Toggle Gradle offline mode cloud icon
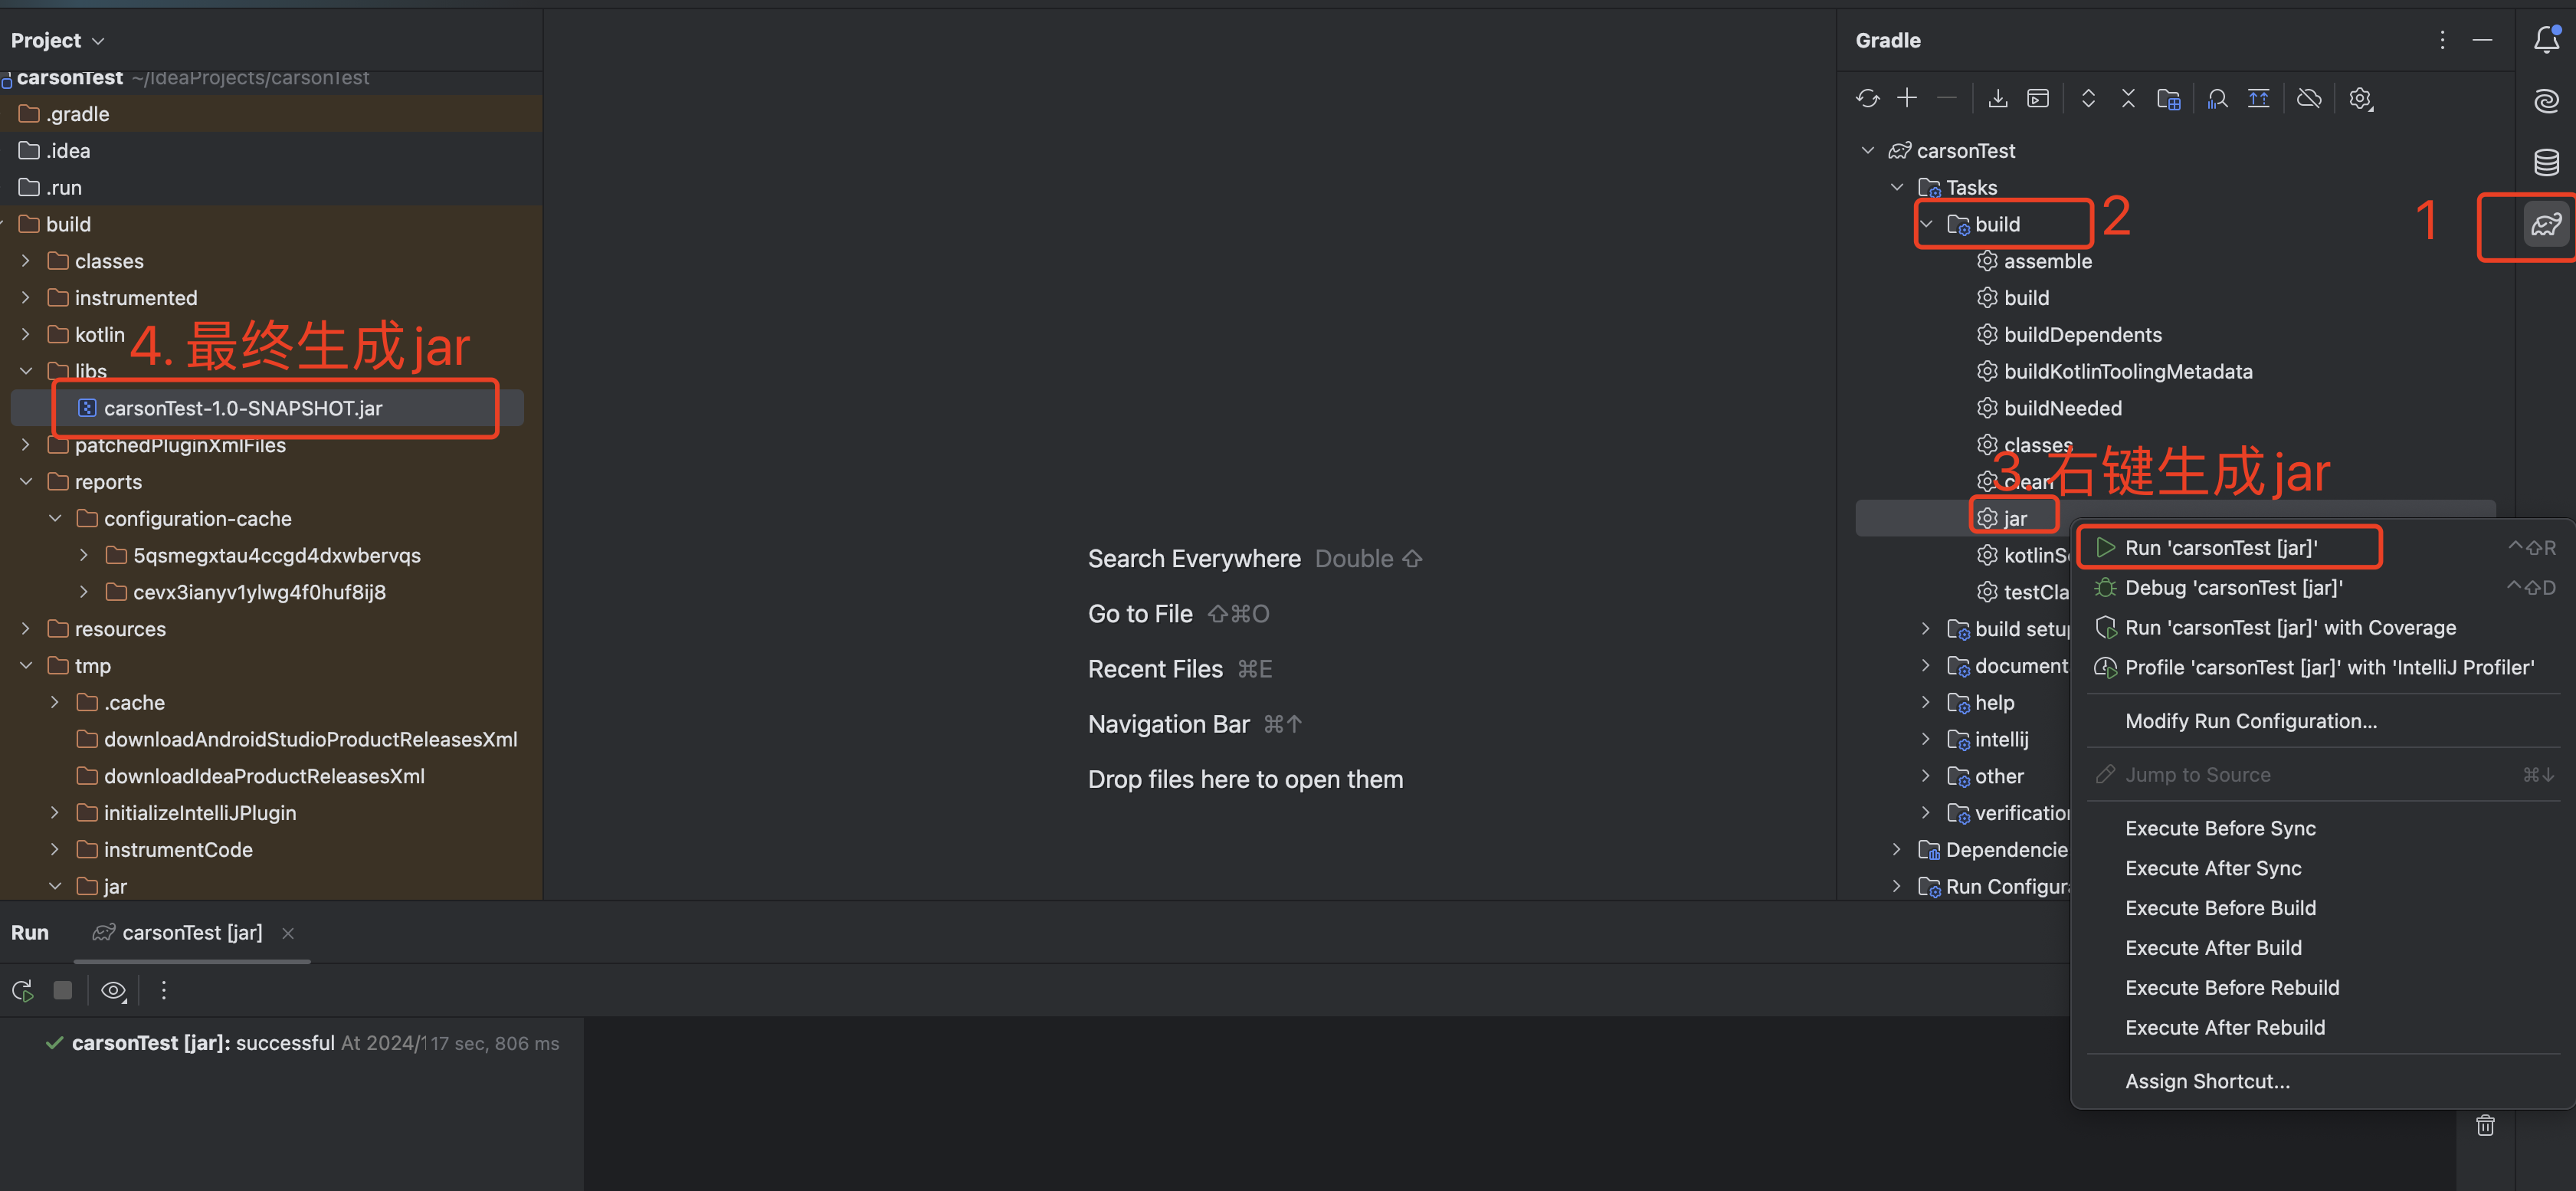The height and width of the screenshot is (1191, 2576). 2309,98
